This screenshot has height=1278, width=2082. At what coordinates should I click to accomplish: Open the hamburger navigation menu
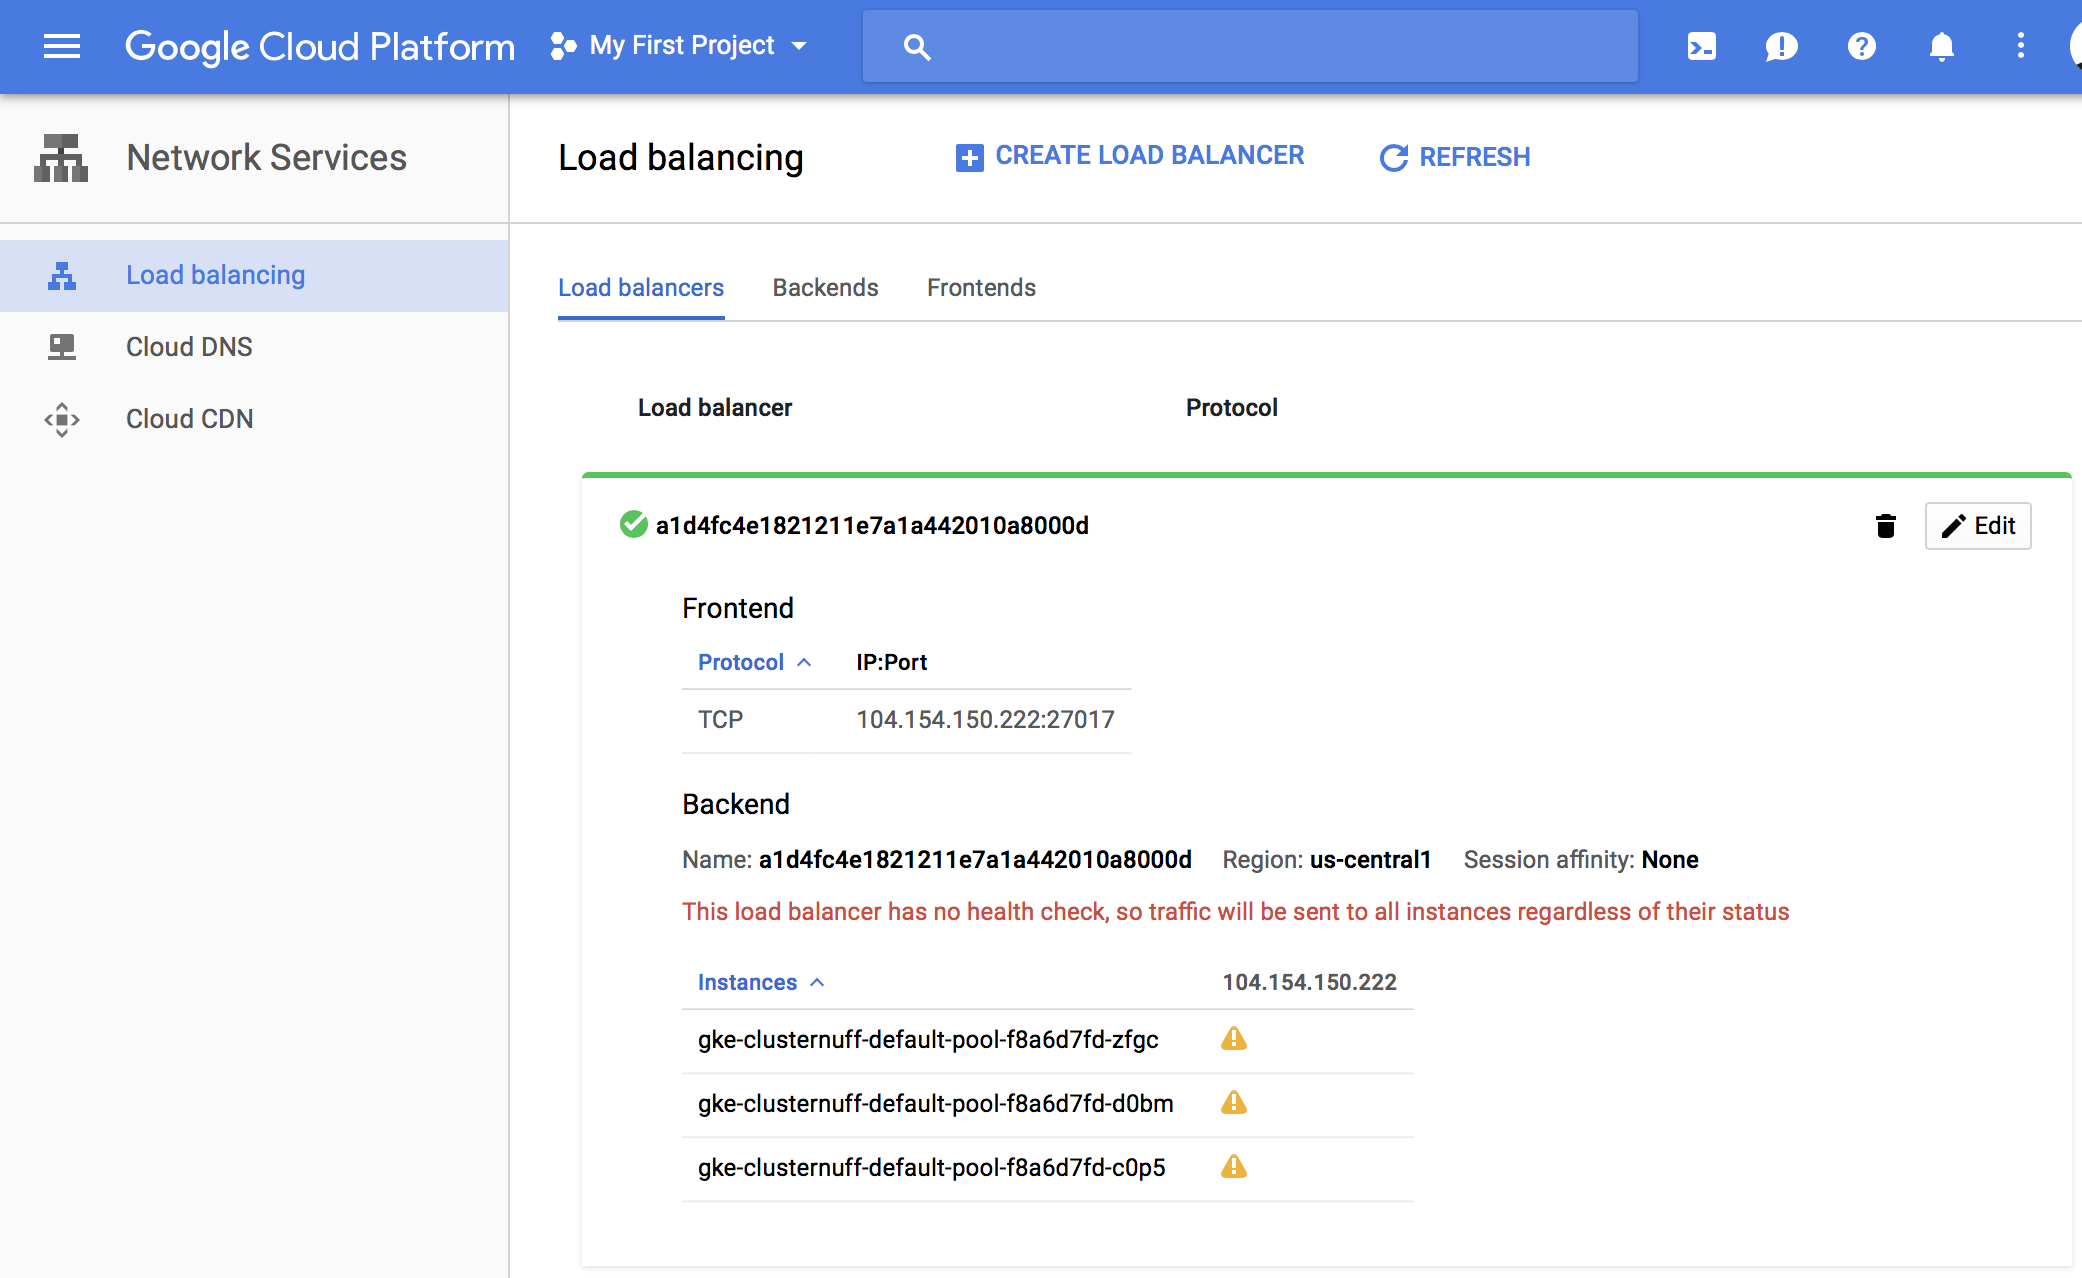[62, 46]
